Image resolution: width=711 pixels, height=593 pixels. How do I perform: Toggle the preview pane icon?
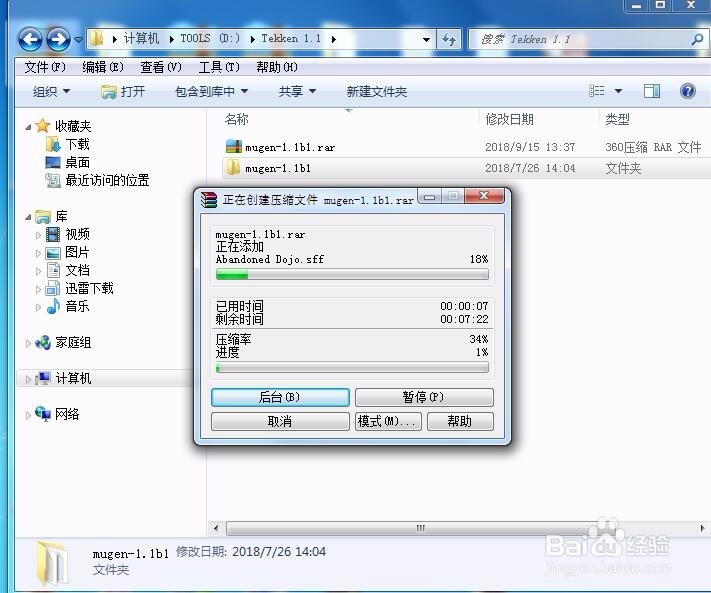(652, 91)
